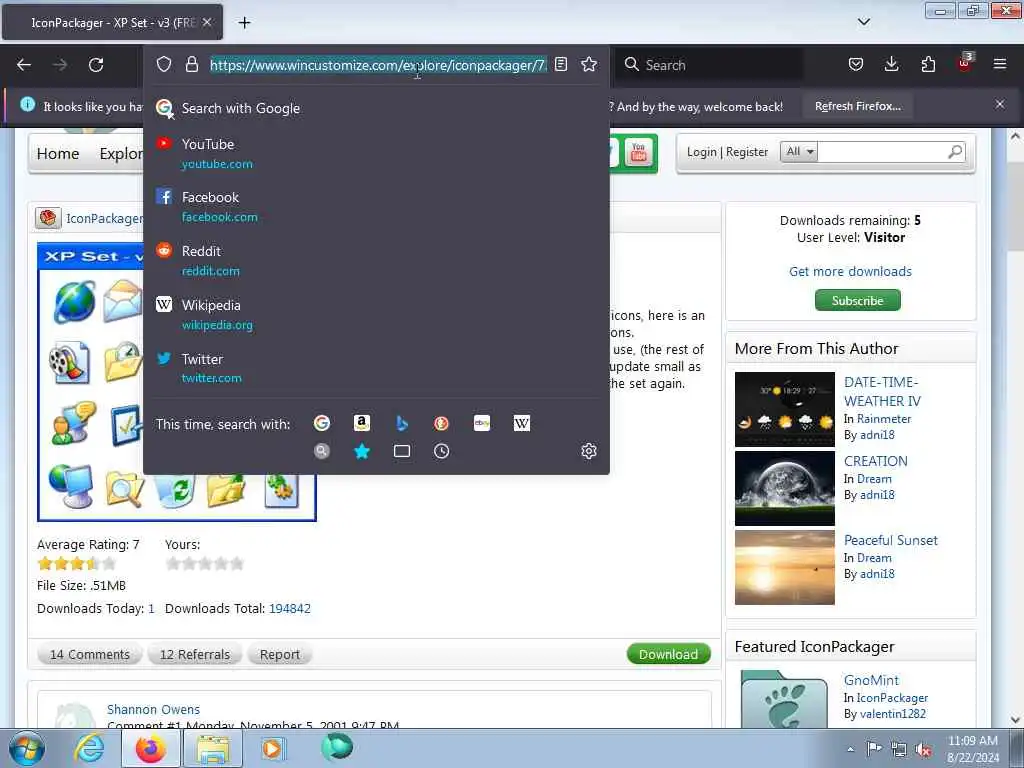The width and height of the screenshot is (1024, 768).
Task: Open Windows Explorer from taskbar
Action: tap(213, 748)
